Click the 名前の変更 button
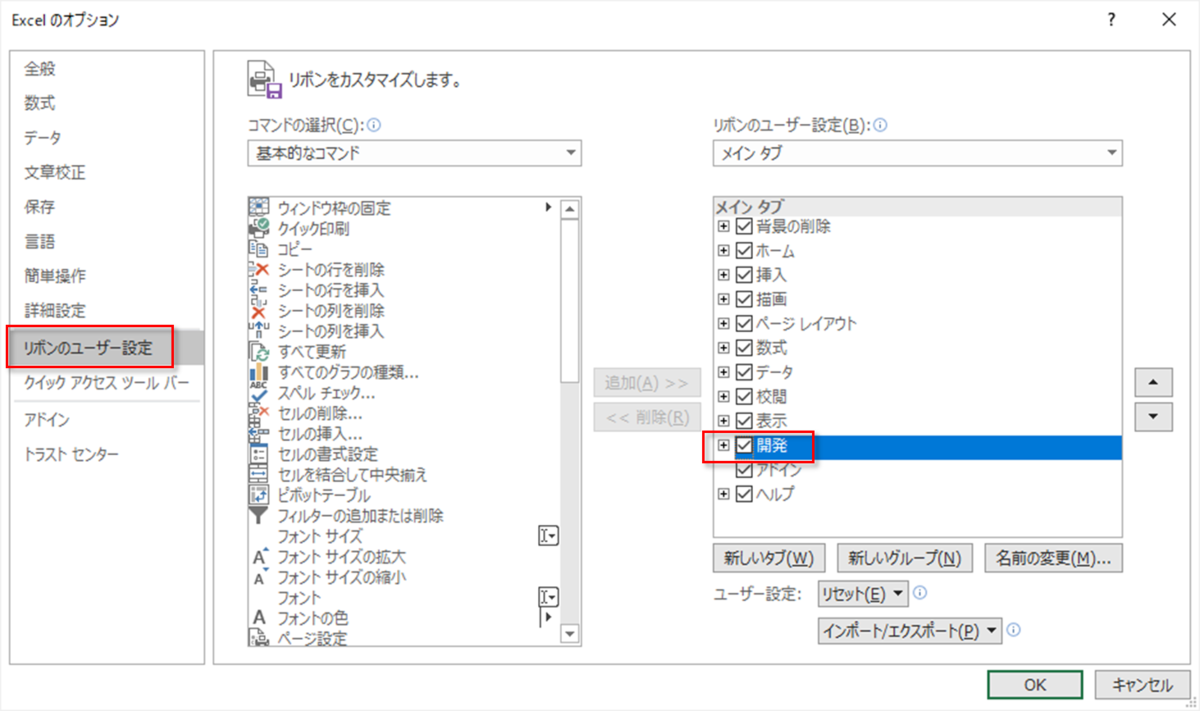This screenshot has height=711, width=1200. click(1054, 557)
